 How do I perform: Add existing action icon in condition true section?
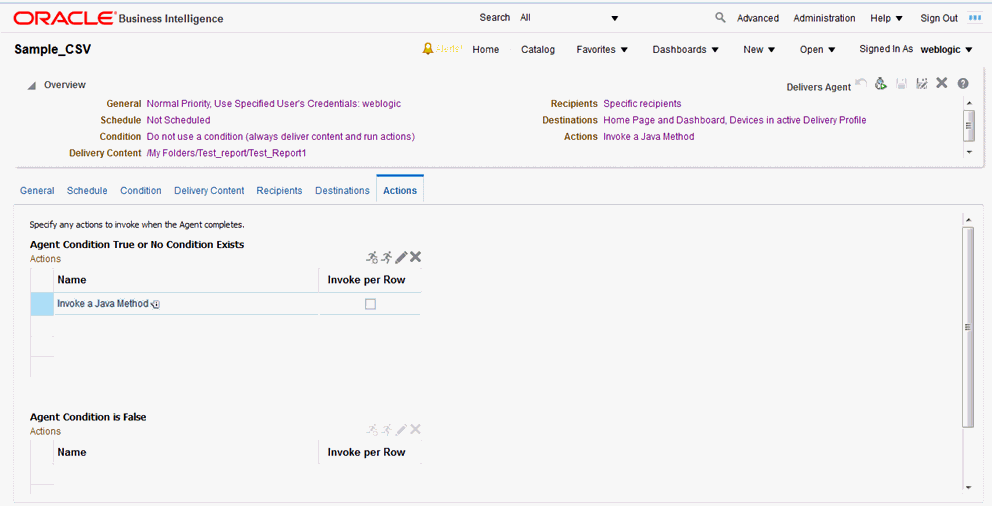pos(387,257)
